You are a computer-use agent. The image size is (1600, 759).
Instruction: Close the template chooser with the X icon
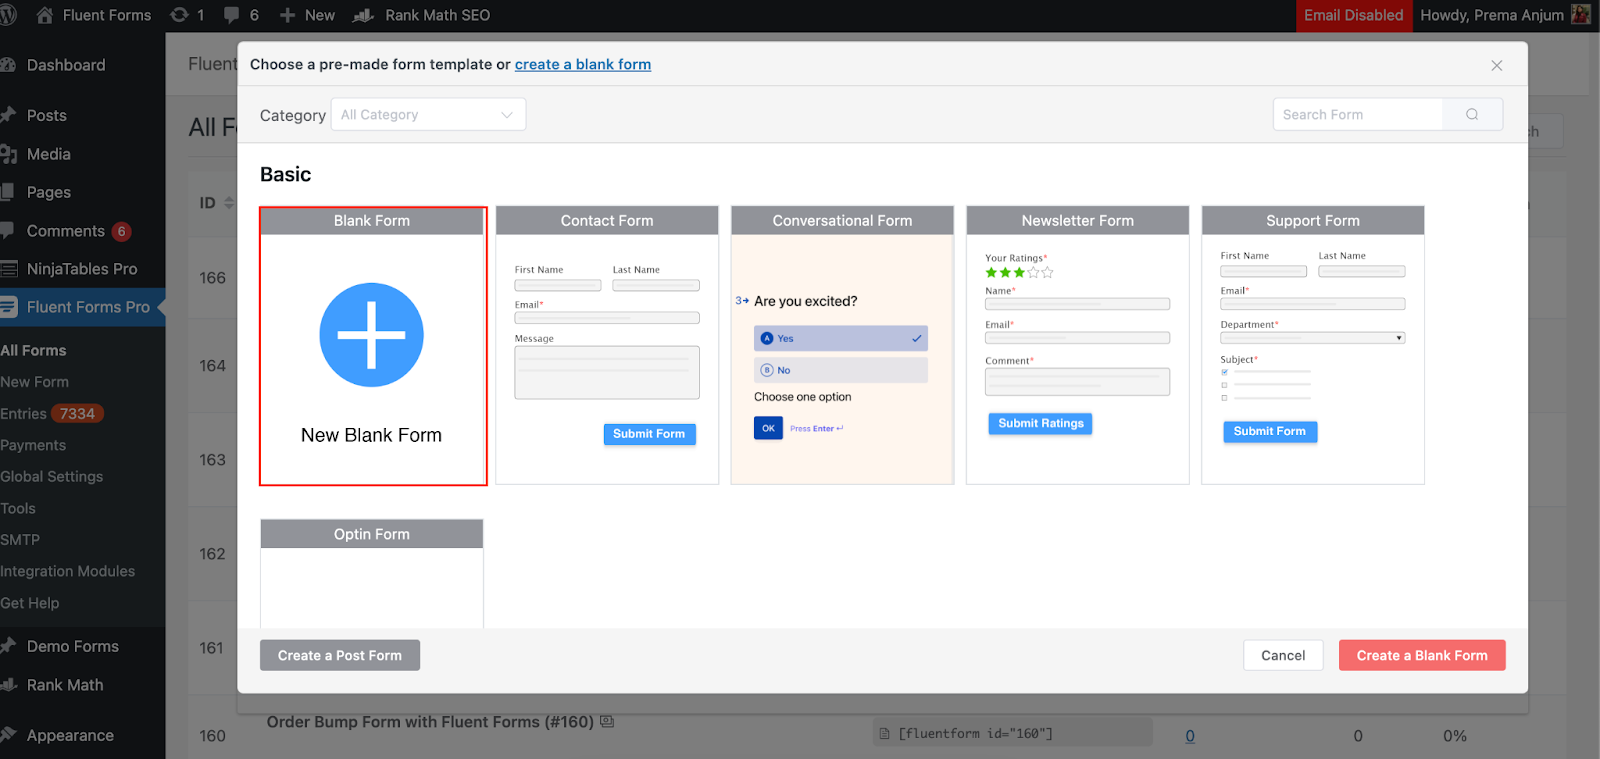pyautogui.click(x=1497, y=65)
